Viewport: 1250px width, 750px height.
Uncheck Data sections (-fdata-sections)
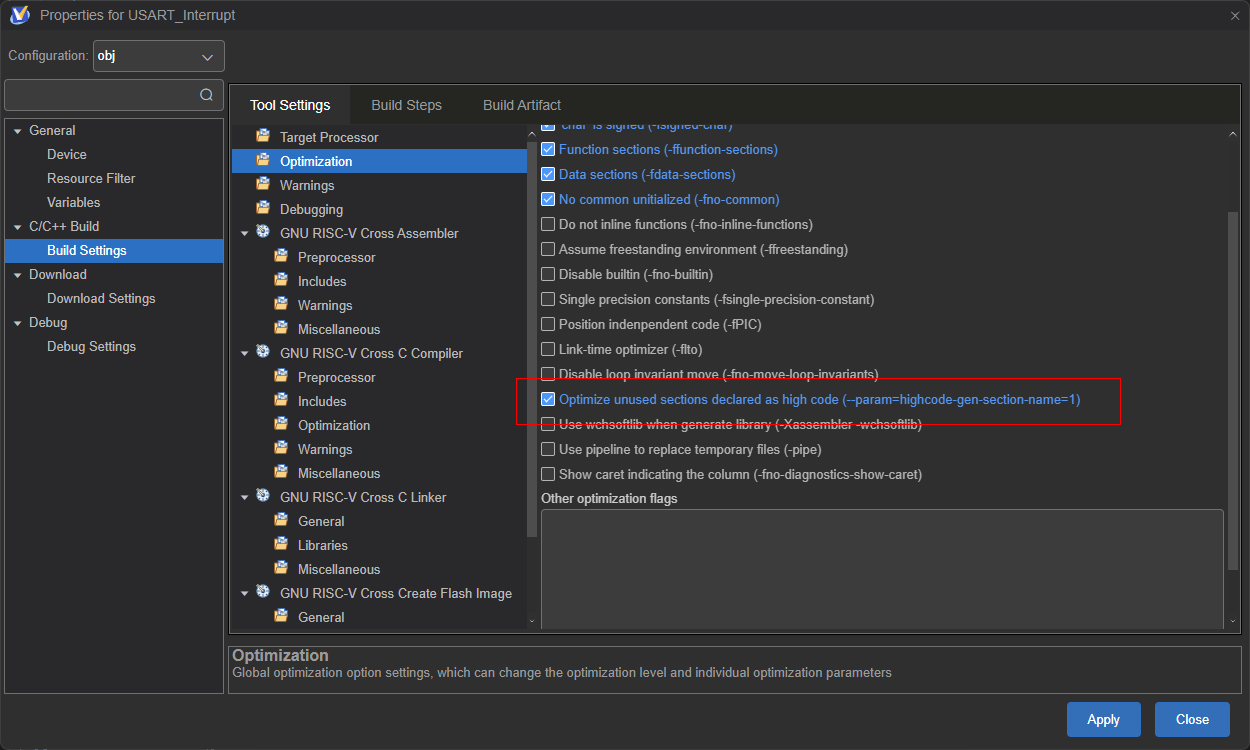[x=548, y=174]
